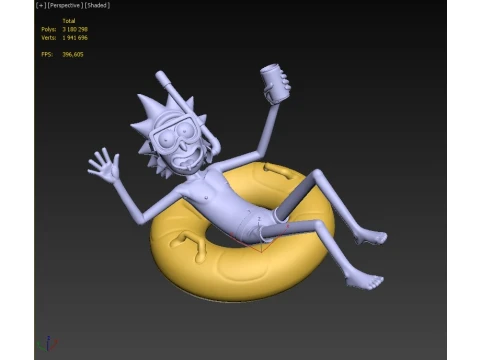This screenshot has height=360, width=480.
Task: Click the FPS value 396,605
Action: point(73,54)
